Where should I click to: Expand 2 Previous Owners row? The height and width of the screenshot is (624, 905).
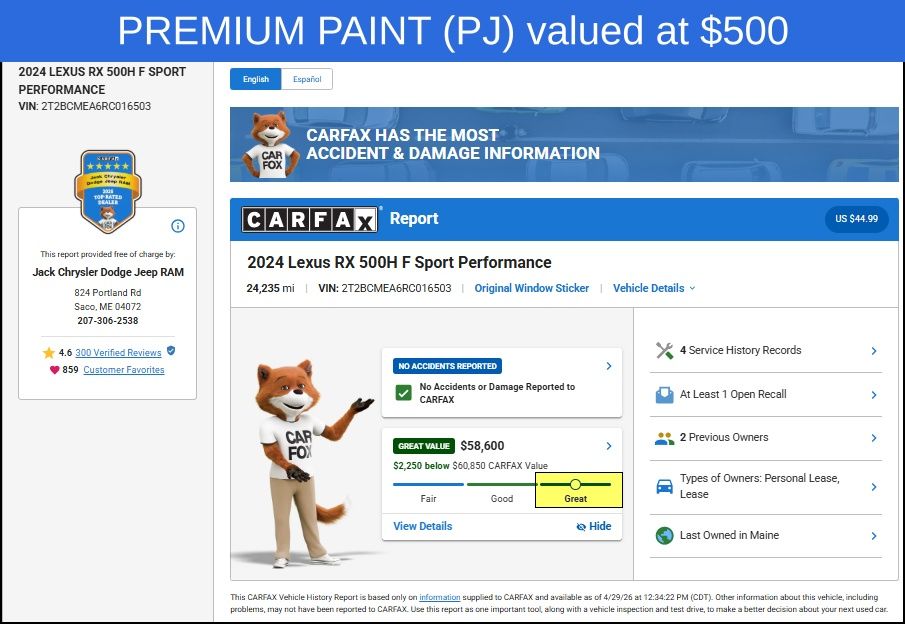coord(766,438)
